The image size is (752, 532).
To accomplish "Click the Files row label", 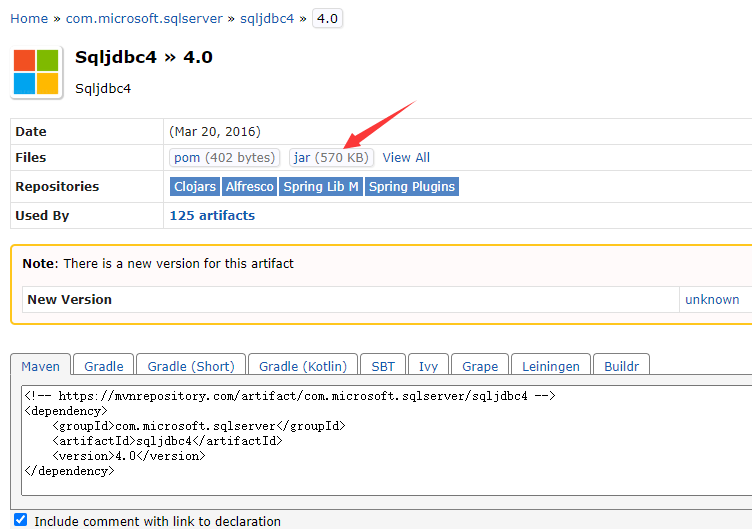I will [x=31, y=157].
